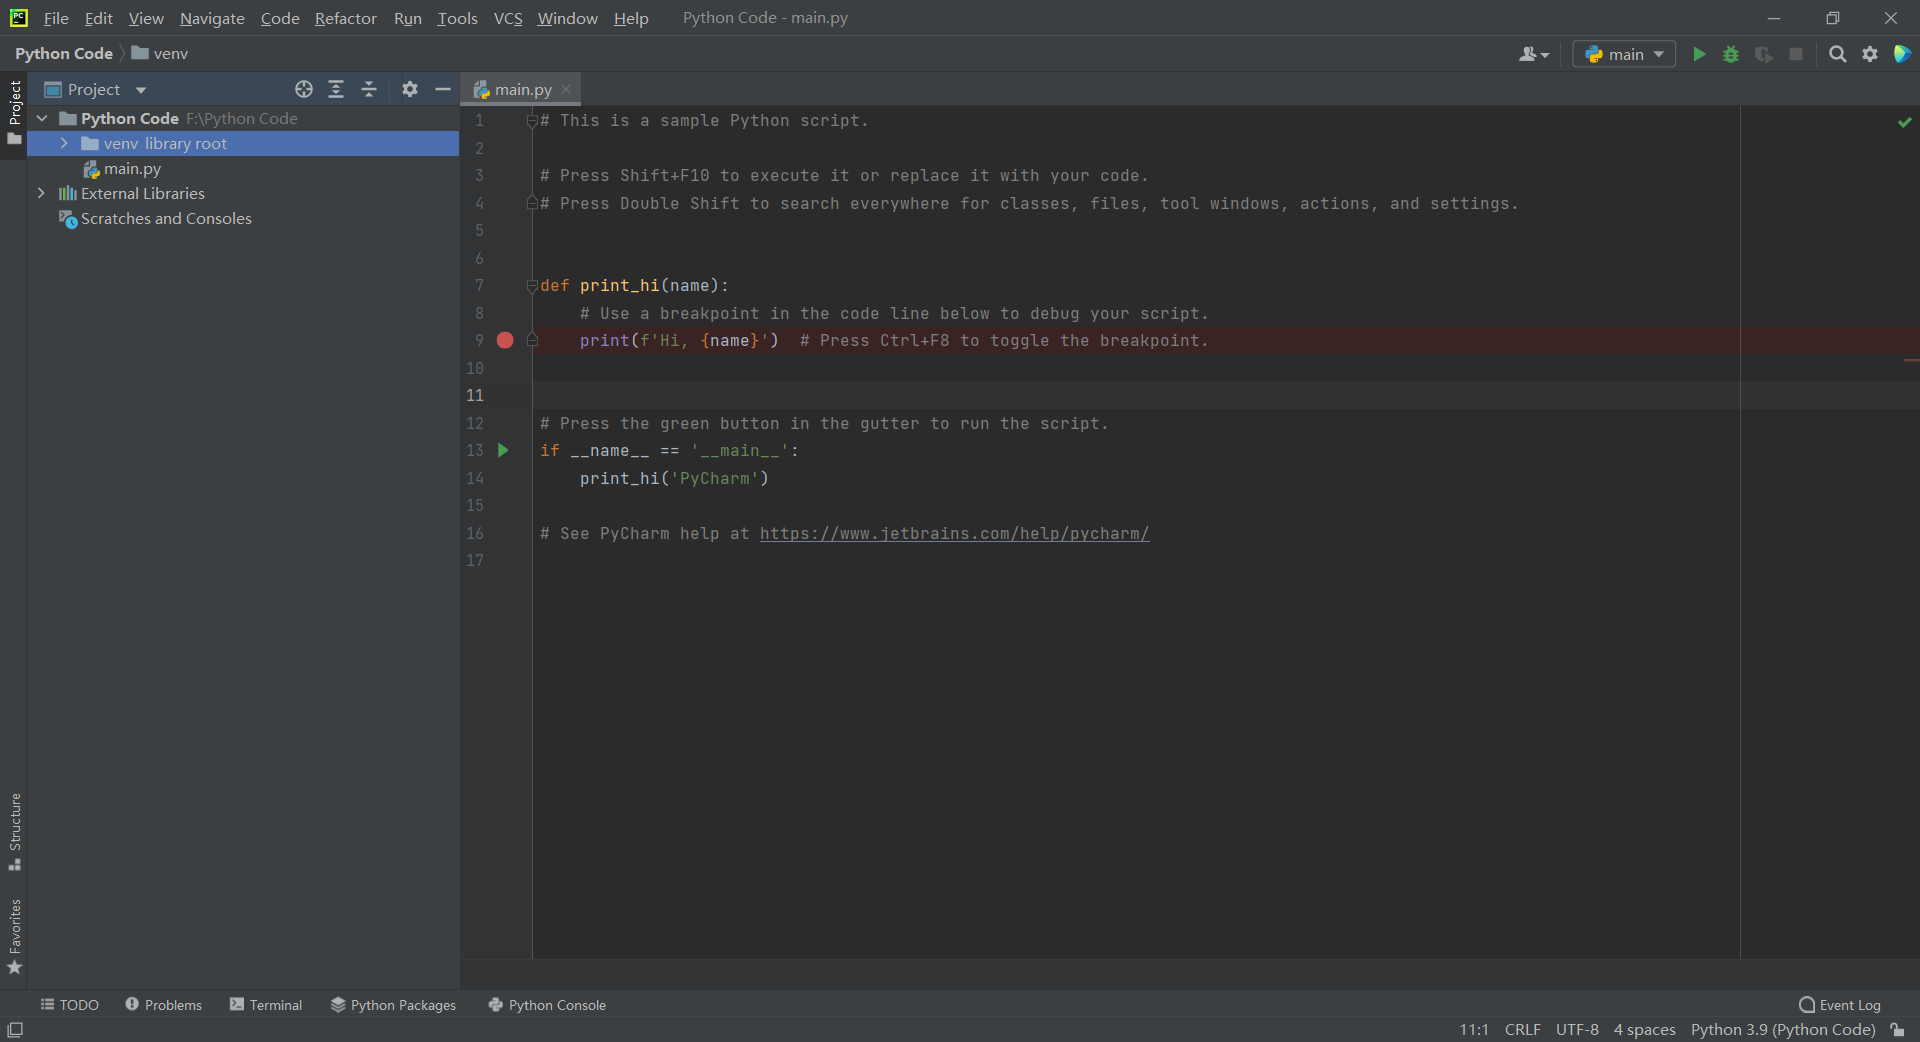Toggle read-only lock icon in status bar
The height and width of the screenshot is (1042, 1920).
coord(1897,1030)
